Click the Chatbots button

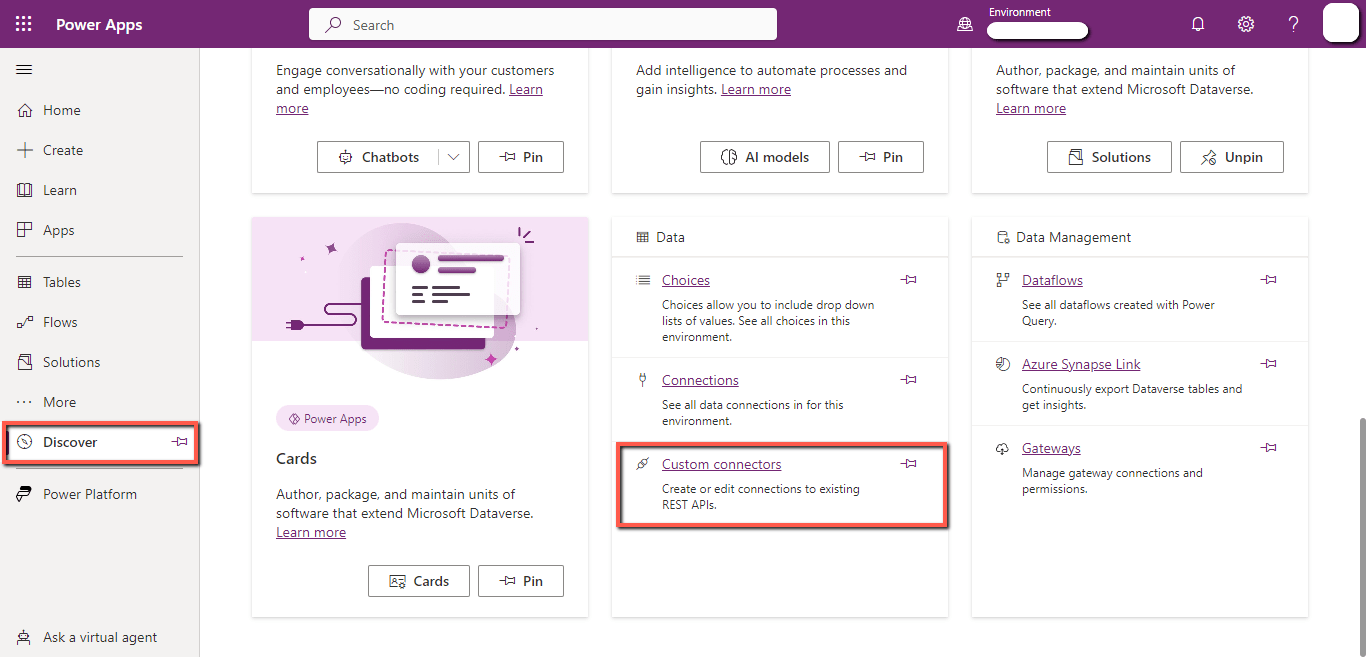(x=378, y=157)
